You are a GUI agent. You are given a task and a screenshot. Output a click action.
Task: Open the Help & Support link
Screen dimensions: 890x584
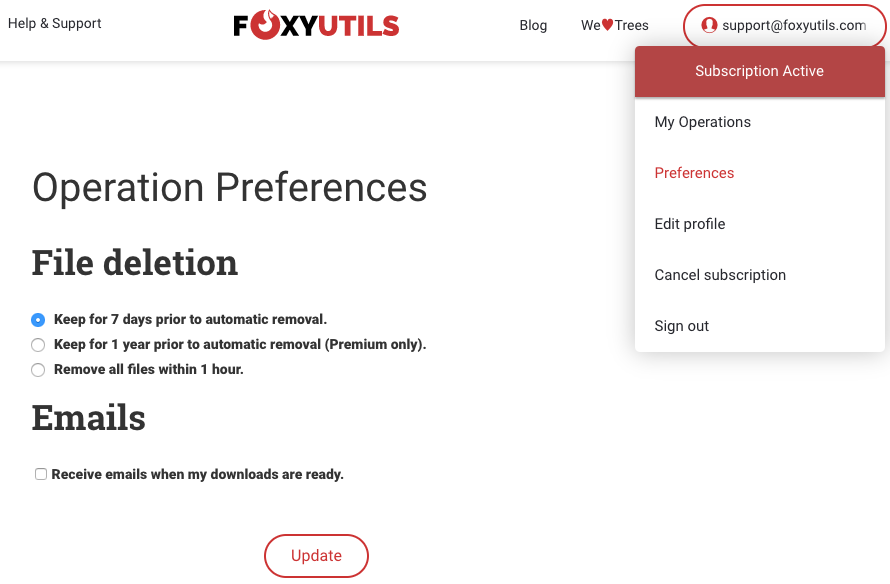54,23
